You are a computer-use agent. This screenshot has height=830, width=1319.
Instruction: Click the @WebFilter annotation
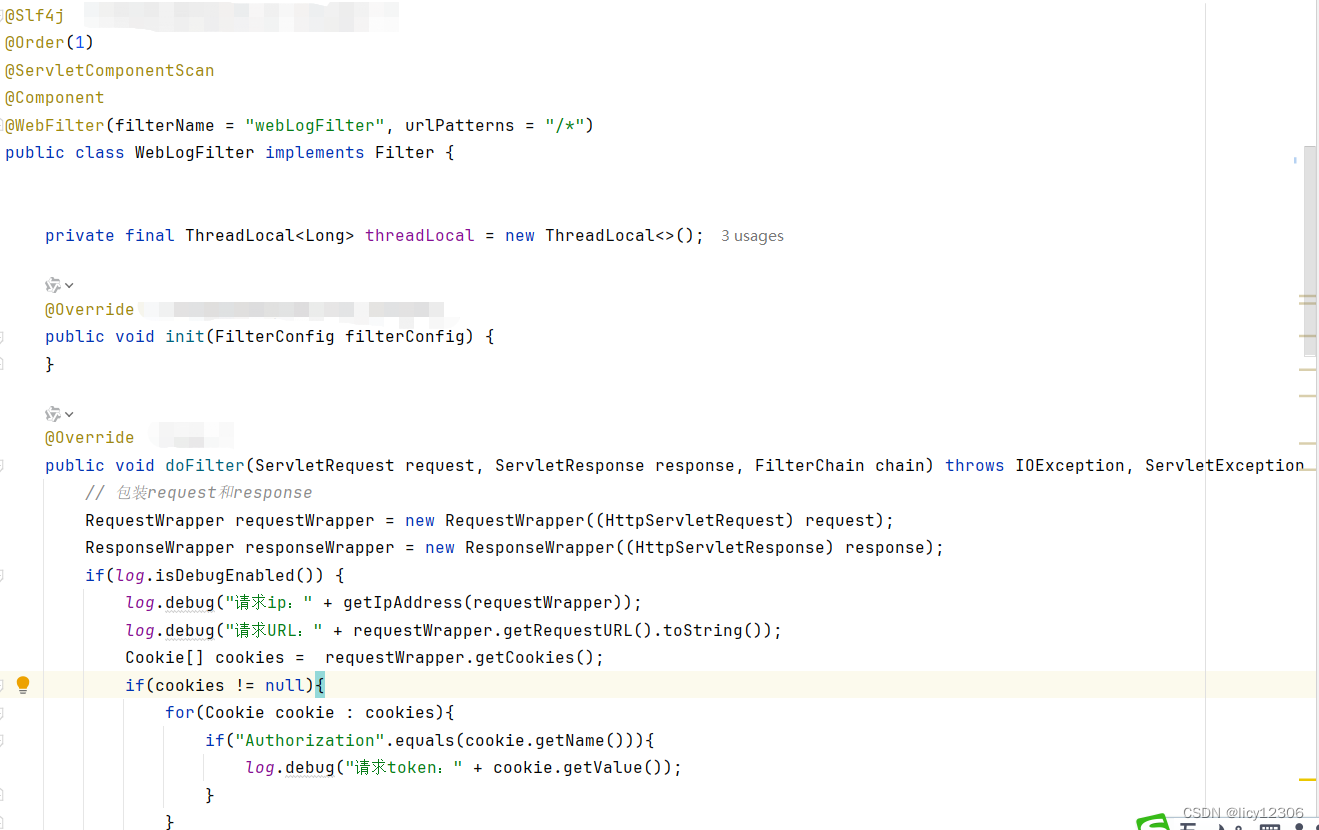pos(55,125)
